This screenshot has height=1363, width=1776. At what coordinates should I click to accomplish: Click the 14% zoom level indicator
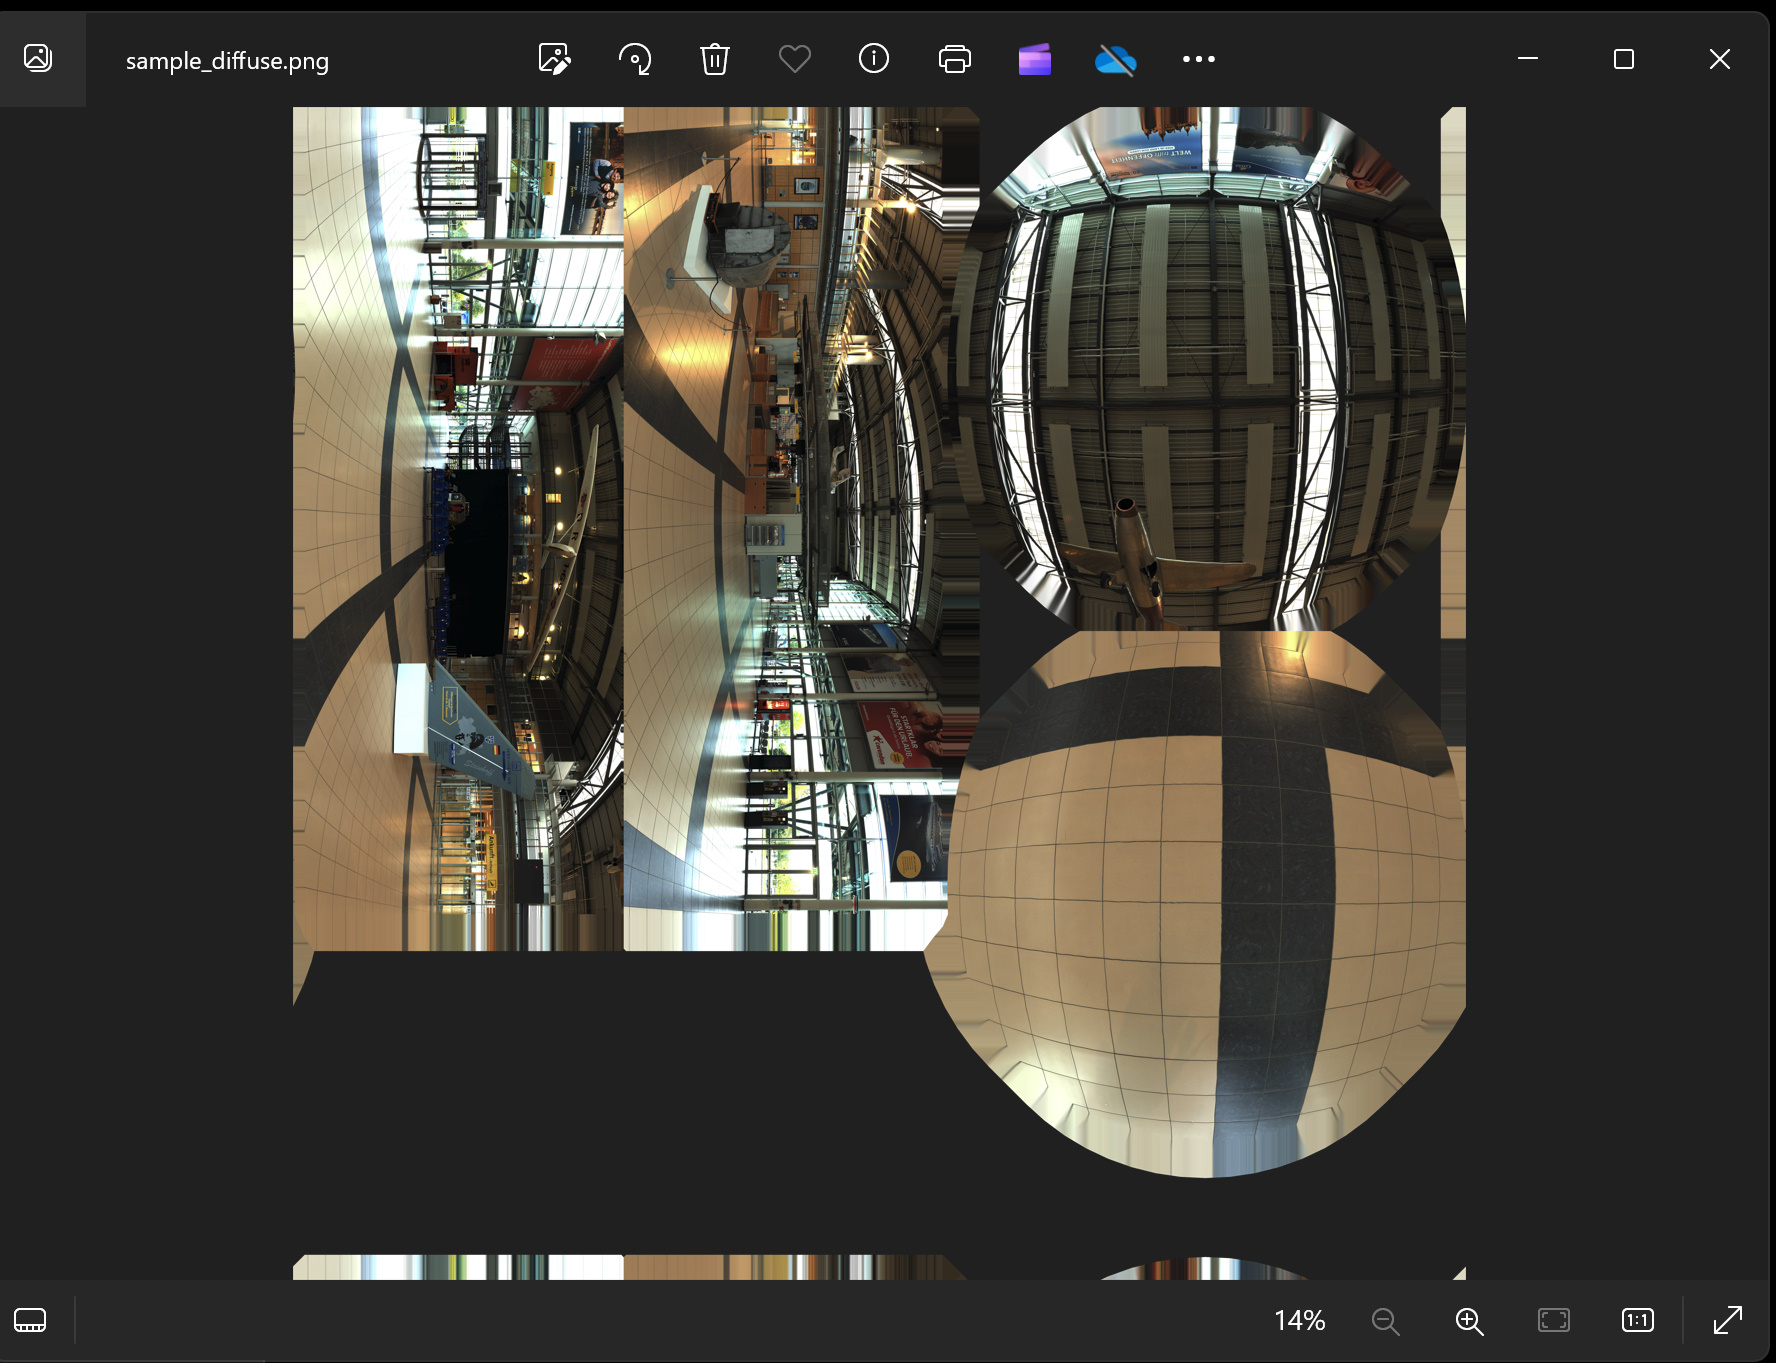click(1299, 1321)
